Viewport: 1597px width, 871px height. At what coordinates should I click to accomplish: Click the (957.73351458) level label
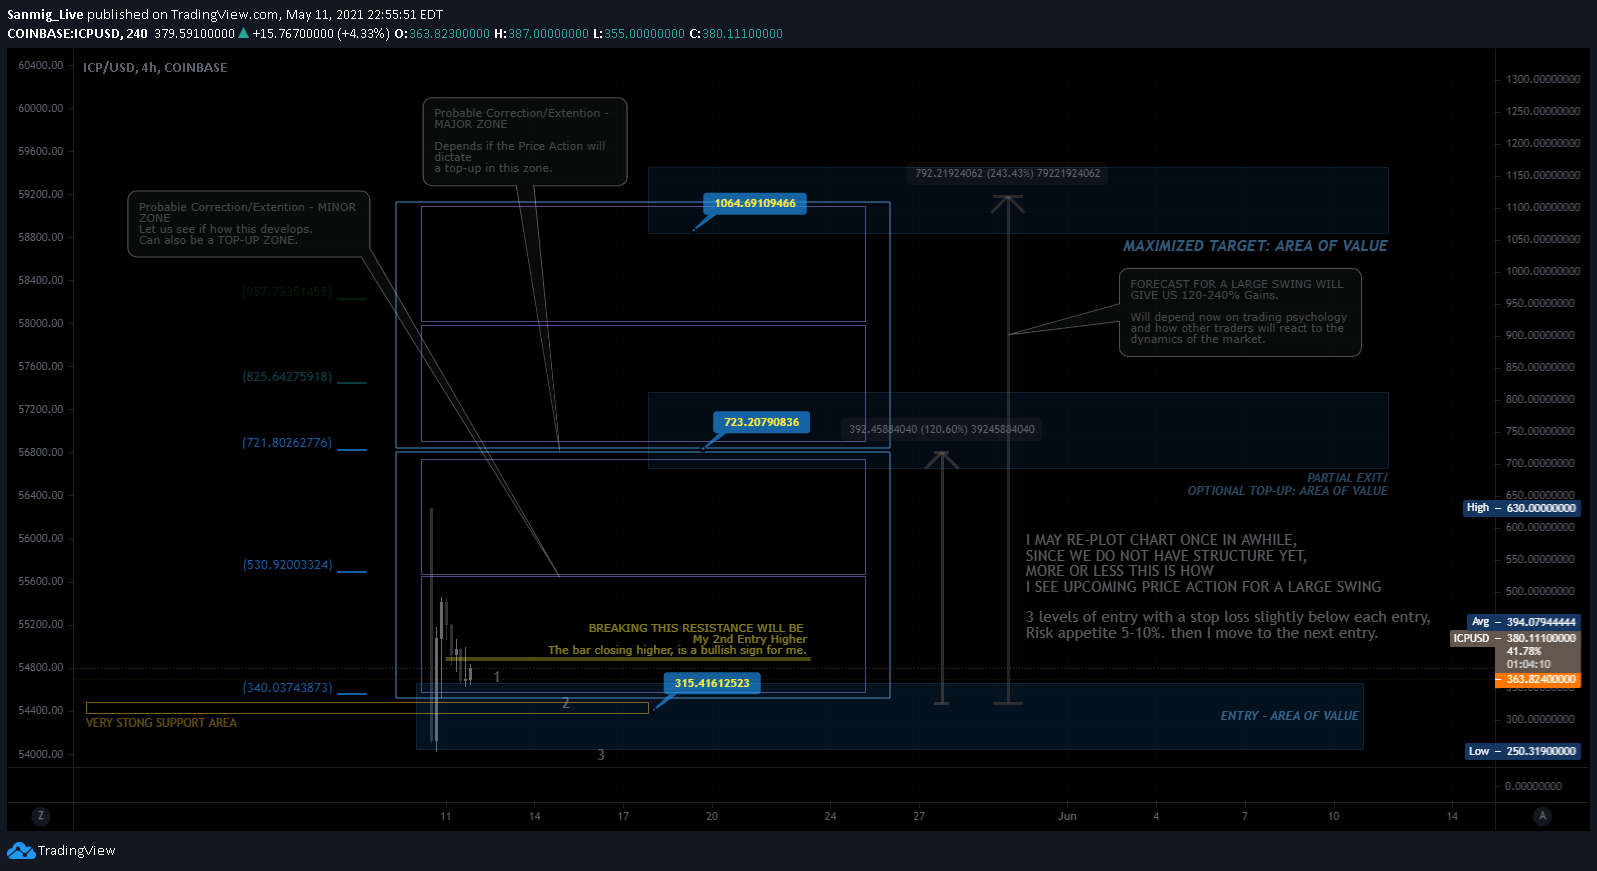click(287, 292)
